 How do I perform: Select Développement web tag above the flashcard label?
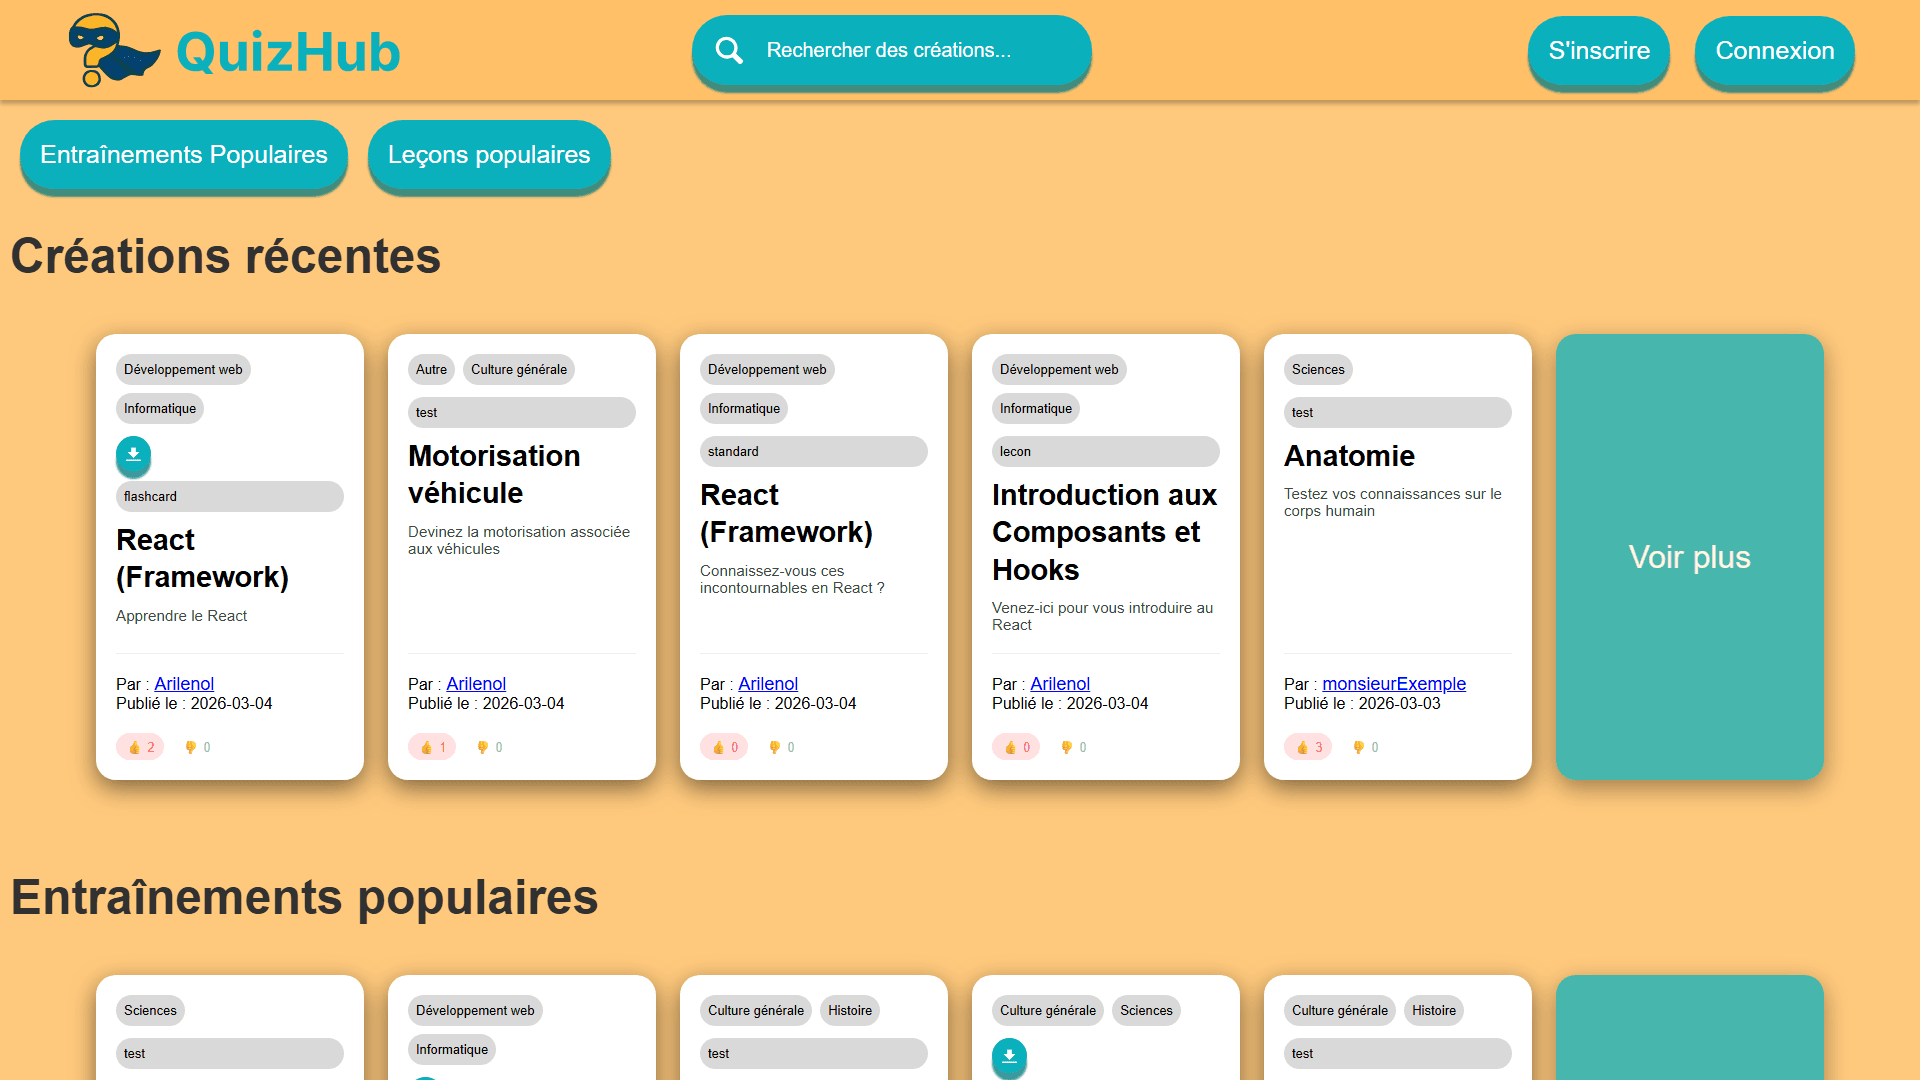pos(183,369)
